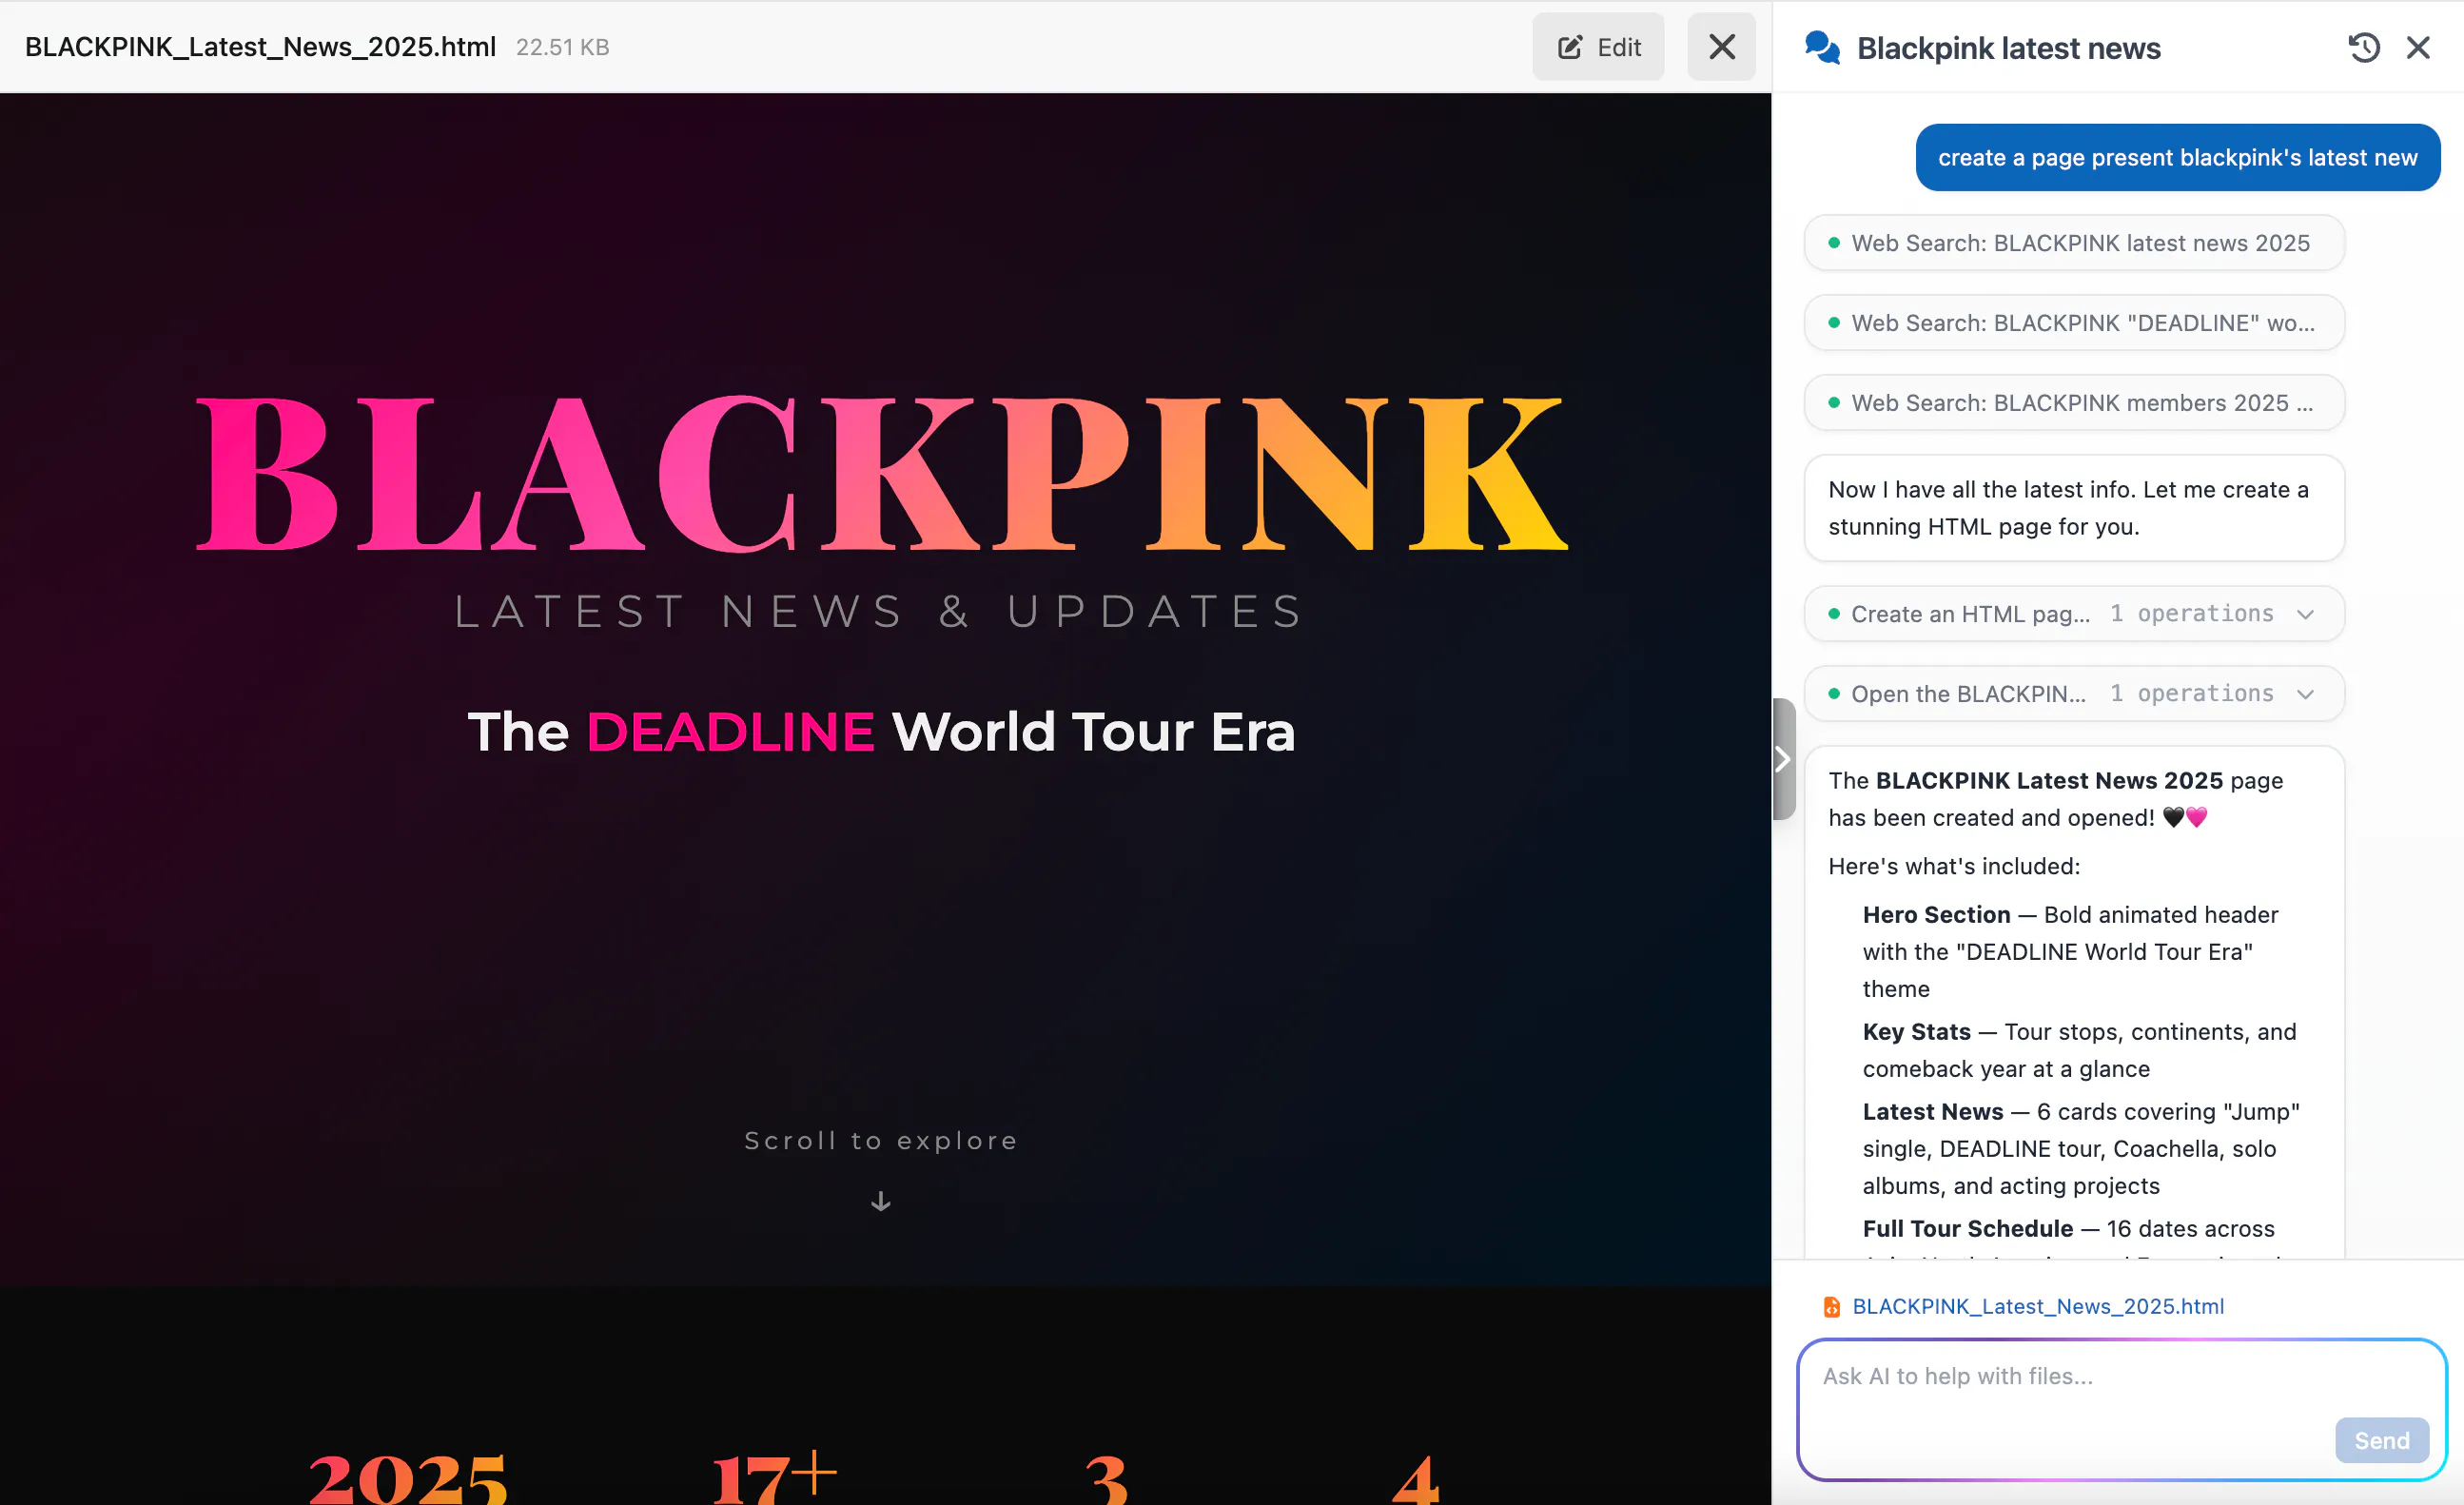Collapse the side panel with the arrow handle

(1783, 759)
